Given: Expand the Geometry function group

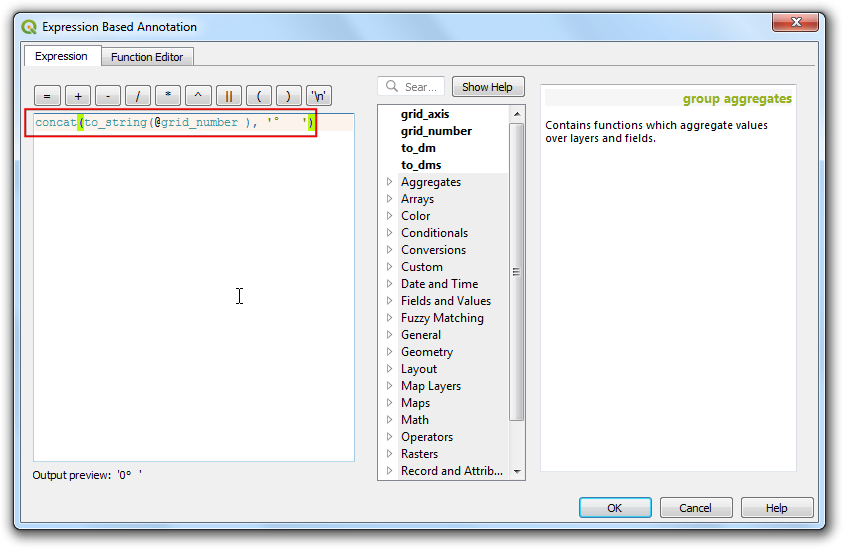Looking at the screenshot, I should pyautogui.click(x=389, y=352).
